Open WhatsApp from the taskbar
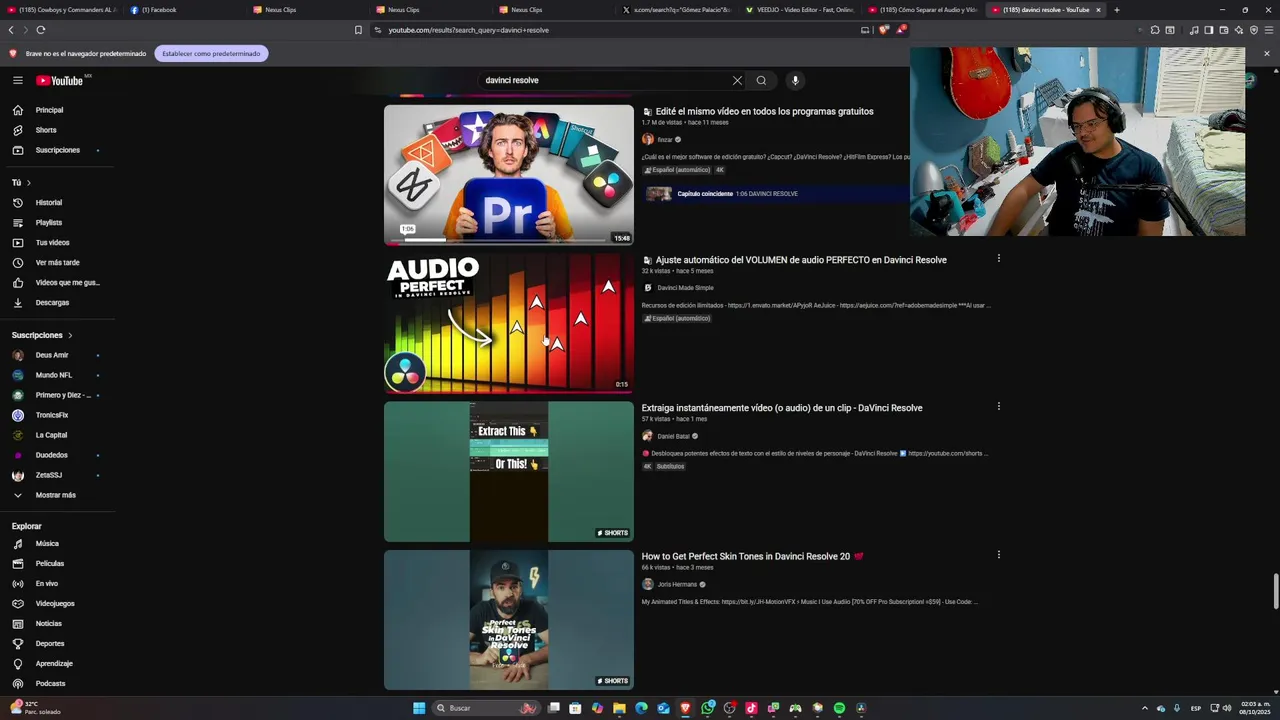 tap(708, 708)
